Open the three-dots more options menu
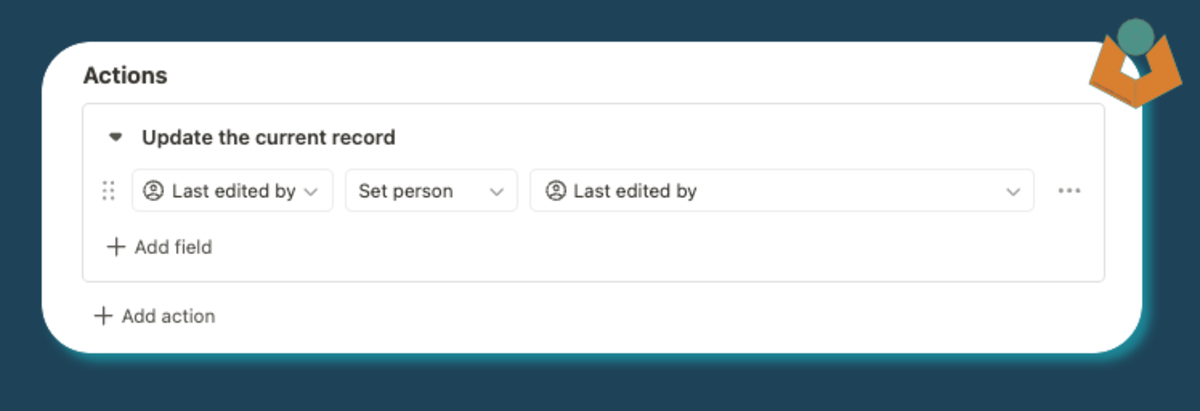The width and height of the screenshot is (1200, 411). point(1069,191)
